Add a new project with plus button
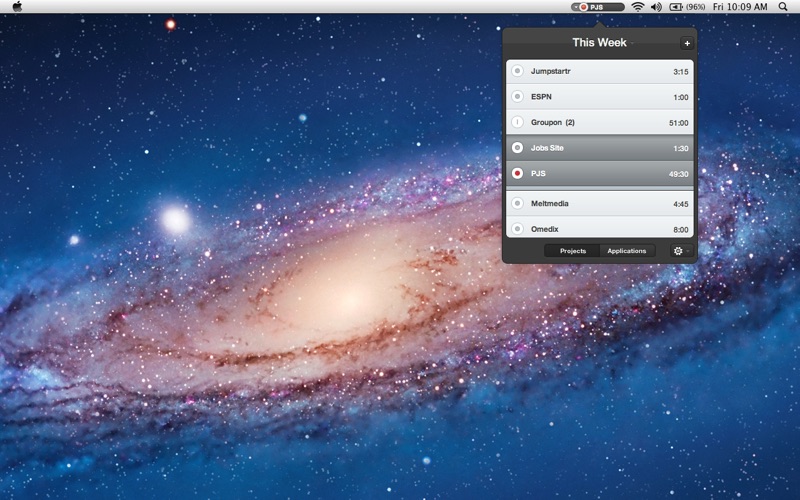 tap(687, 43)
